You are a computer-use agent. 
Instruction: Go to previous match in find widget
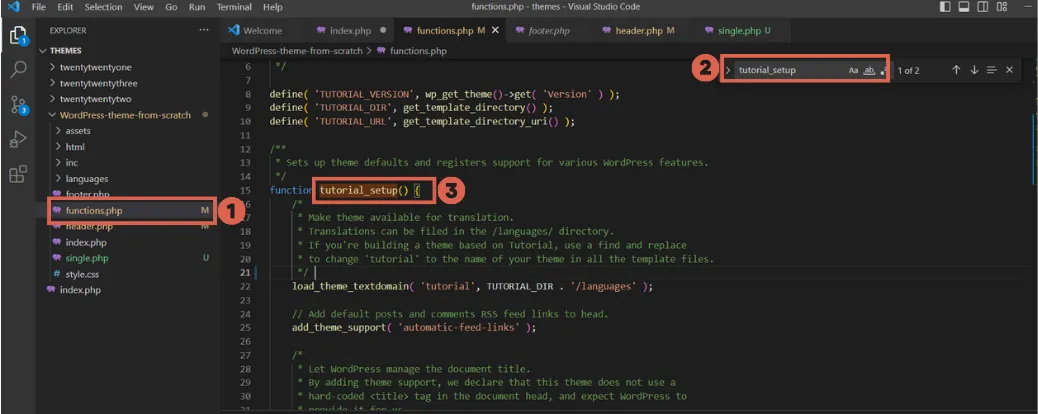956,70
